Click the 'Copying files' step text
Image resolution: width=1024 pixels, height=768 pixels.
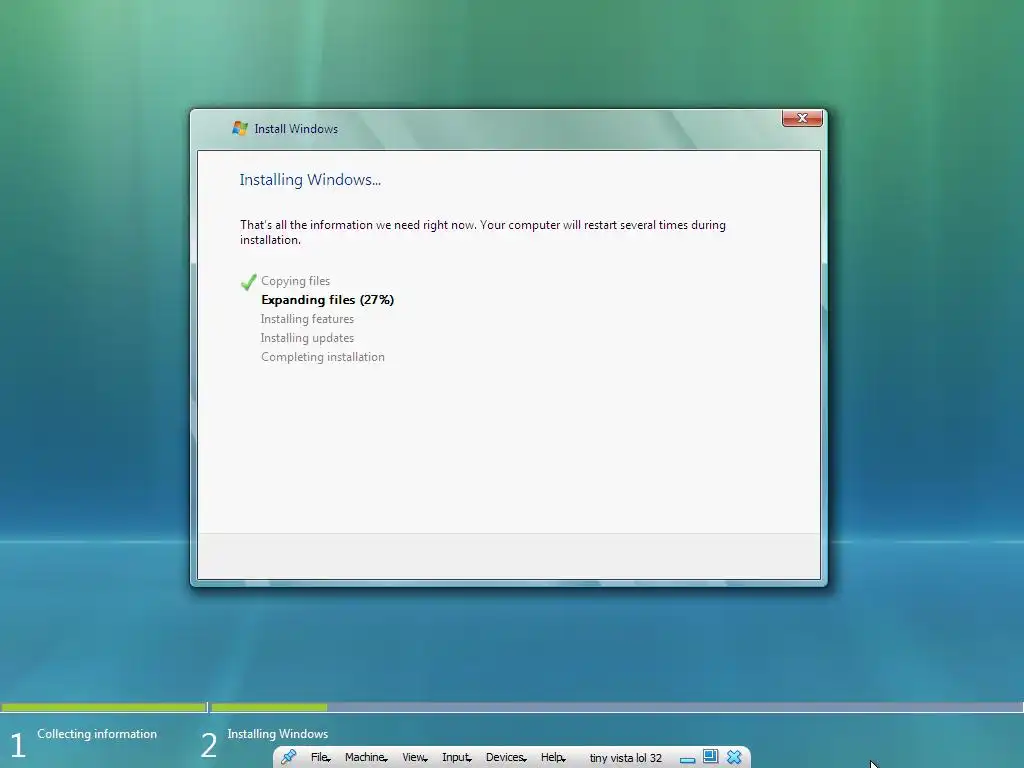click(x=295, y=281)
